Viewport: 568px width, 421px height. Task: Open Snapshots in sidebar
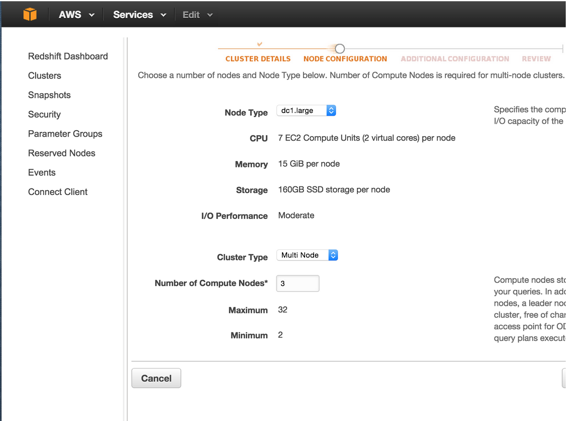tap(49, 95)
